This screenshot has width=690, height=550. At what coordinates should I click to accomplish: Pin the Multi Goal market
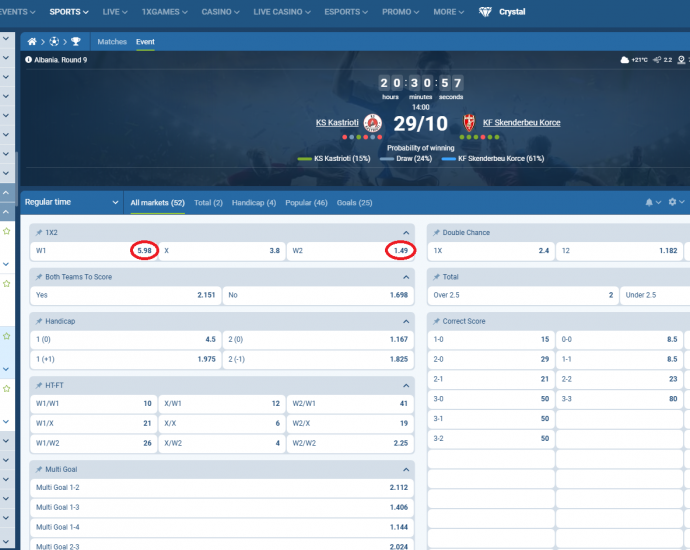[39, 469]
